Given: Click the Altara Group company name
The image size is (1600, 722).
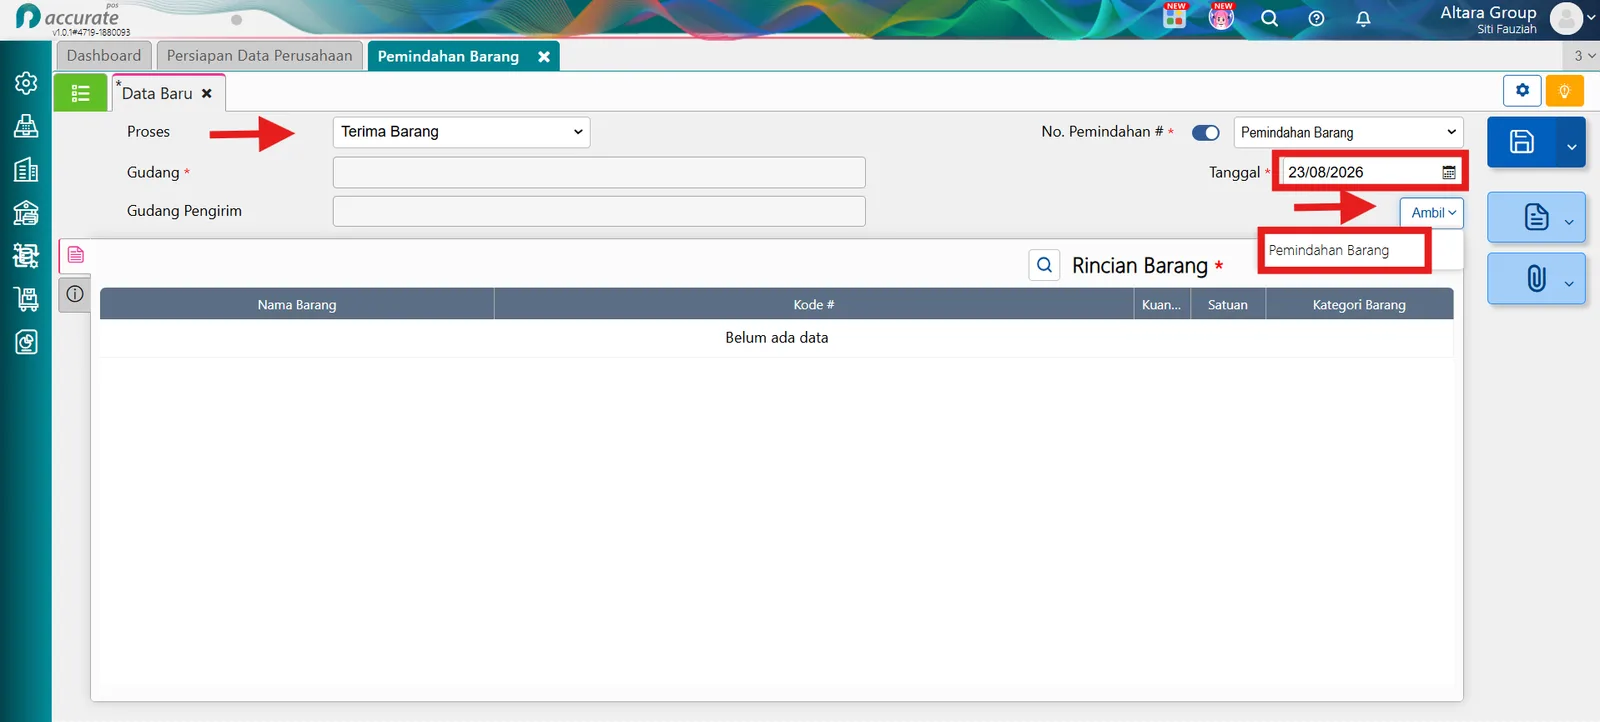Looking at the screenshot, I should point(1488,12).
